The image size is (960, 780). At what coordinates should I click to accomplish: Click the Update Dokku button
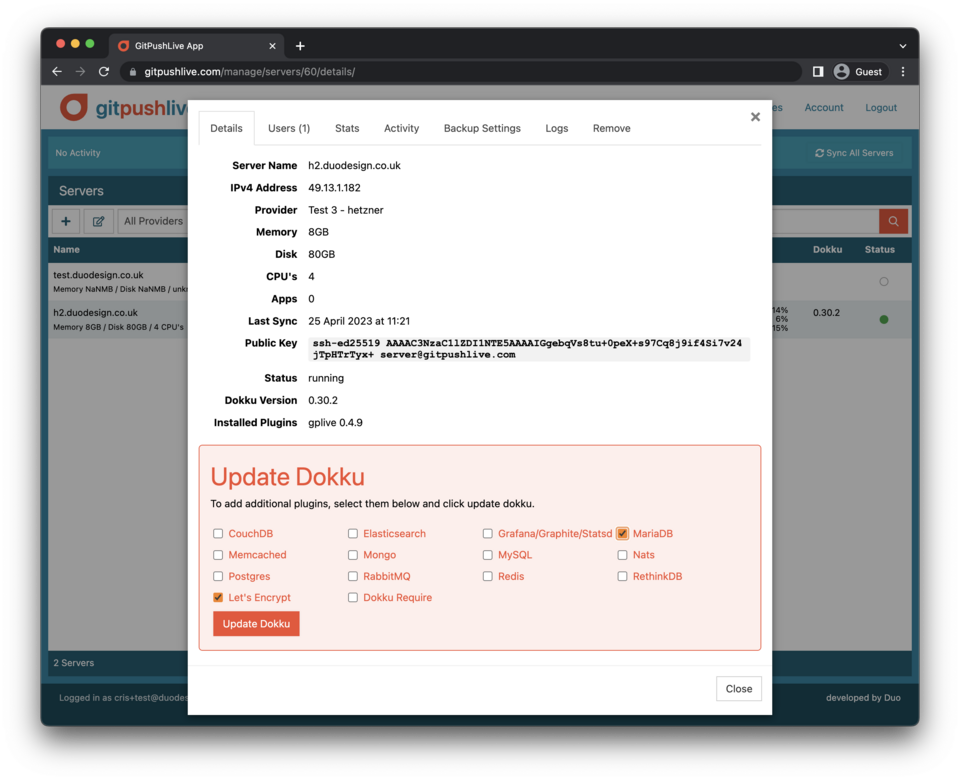point(257,623)
